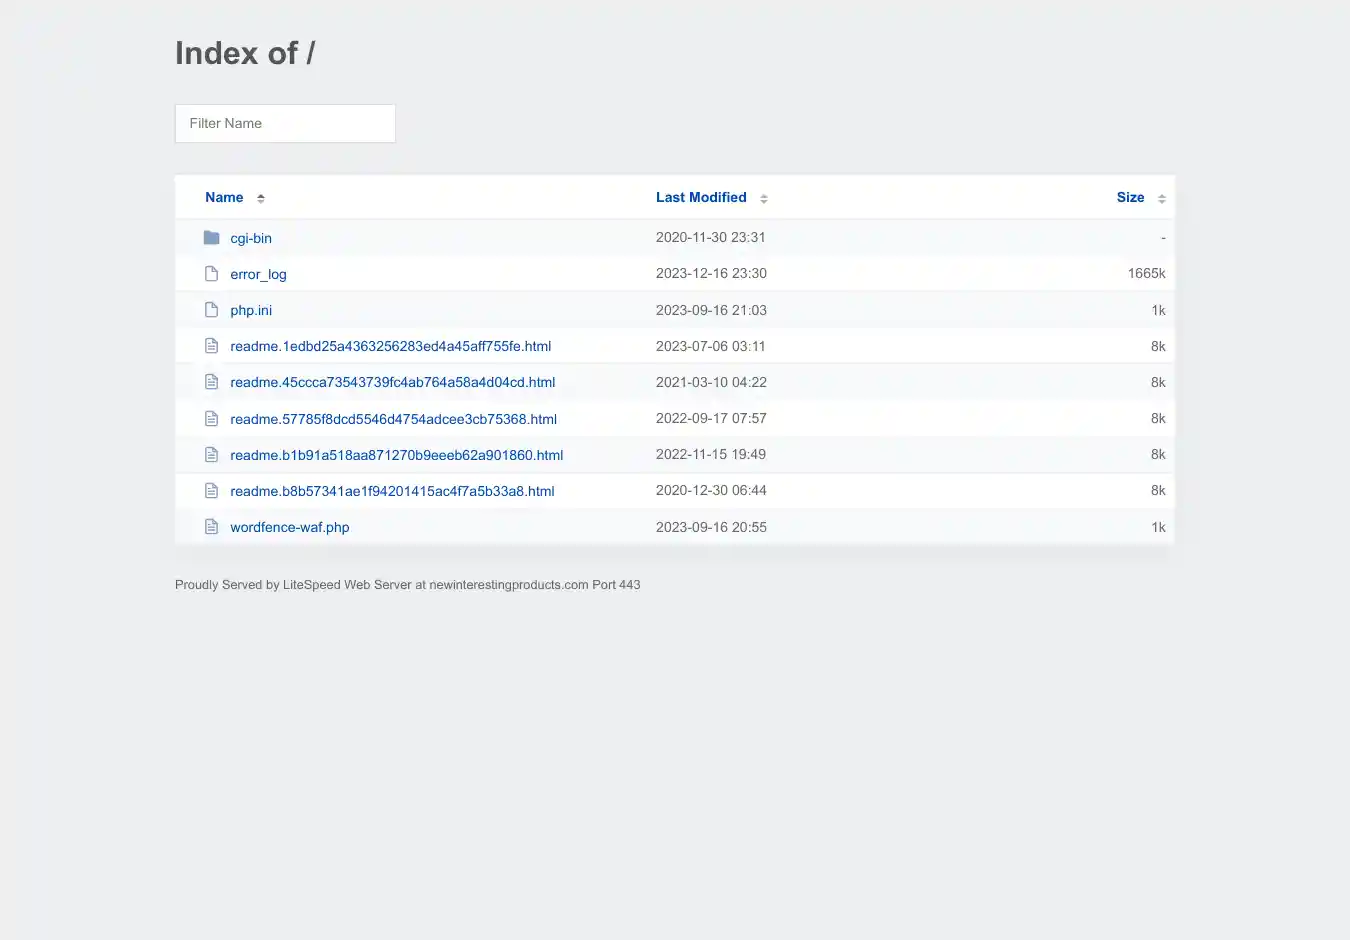Click the error_log file icon
This screenshot has width=1350, height=940.
coord(211,274)
